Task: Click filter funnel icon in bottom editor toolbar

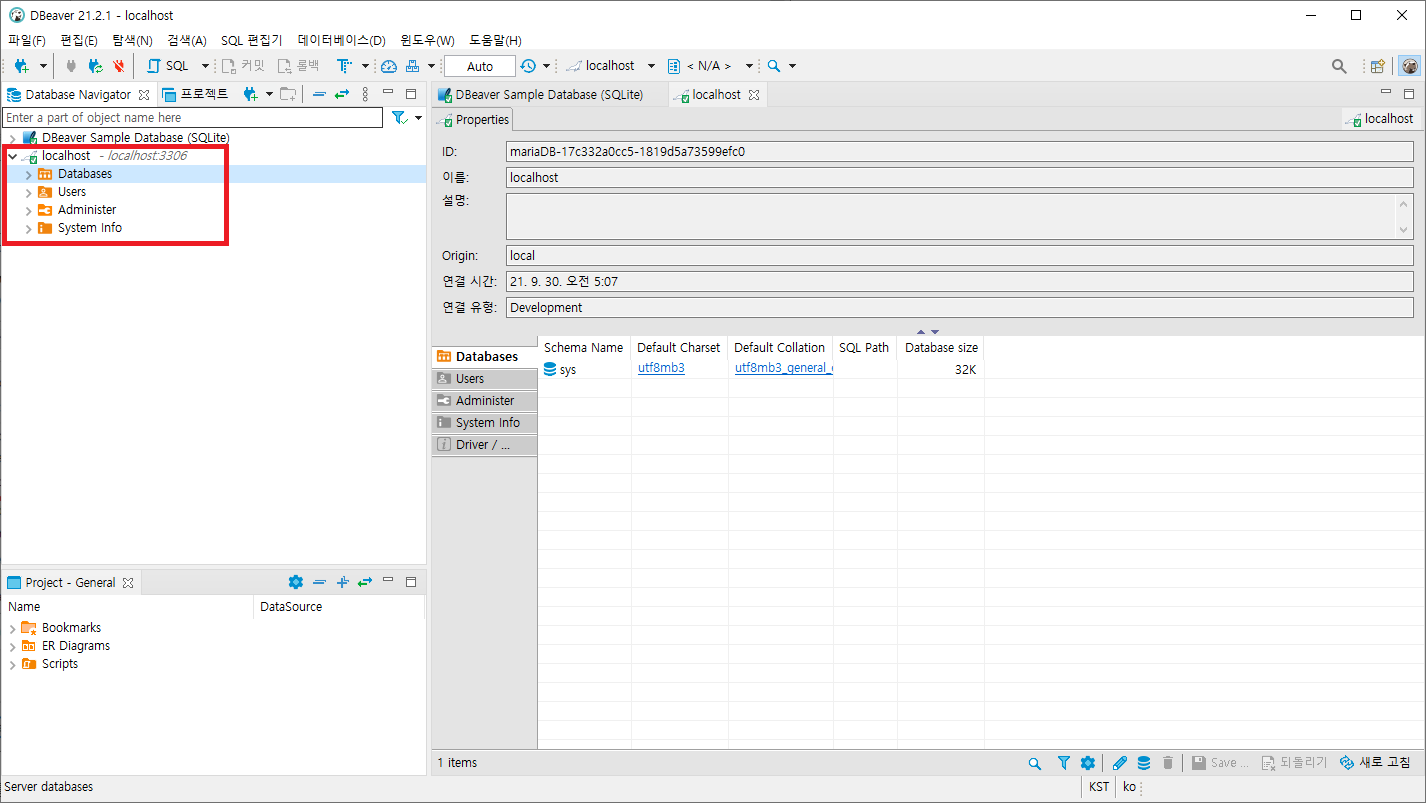Action: click(x=1064, y=763)
